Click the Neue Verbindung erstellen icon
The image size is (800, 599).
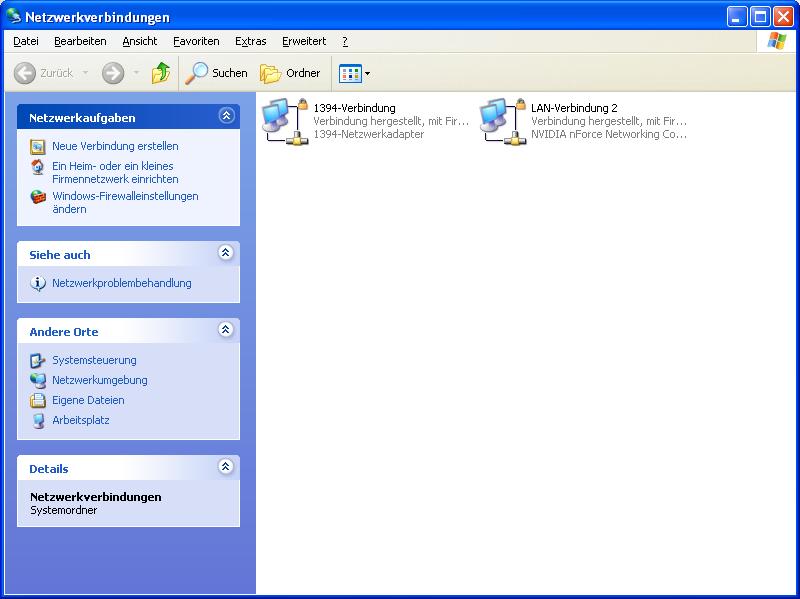click(x=38, y=147)
